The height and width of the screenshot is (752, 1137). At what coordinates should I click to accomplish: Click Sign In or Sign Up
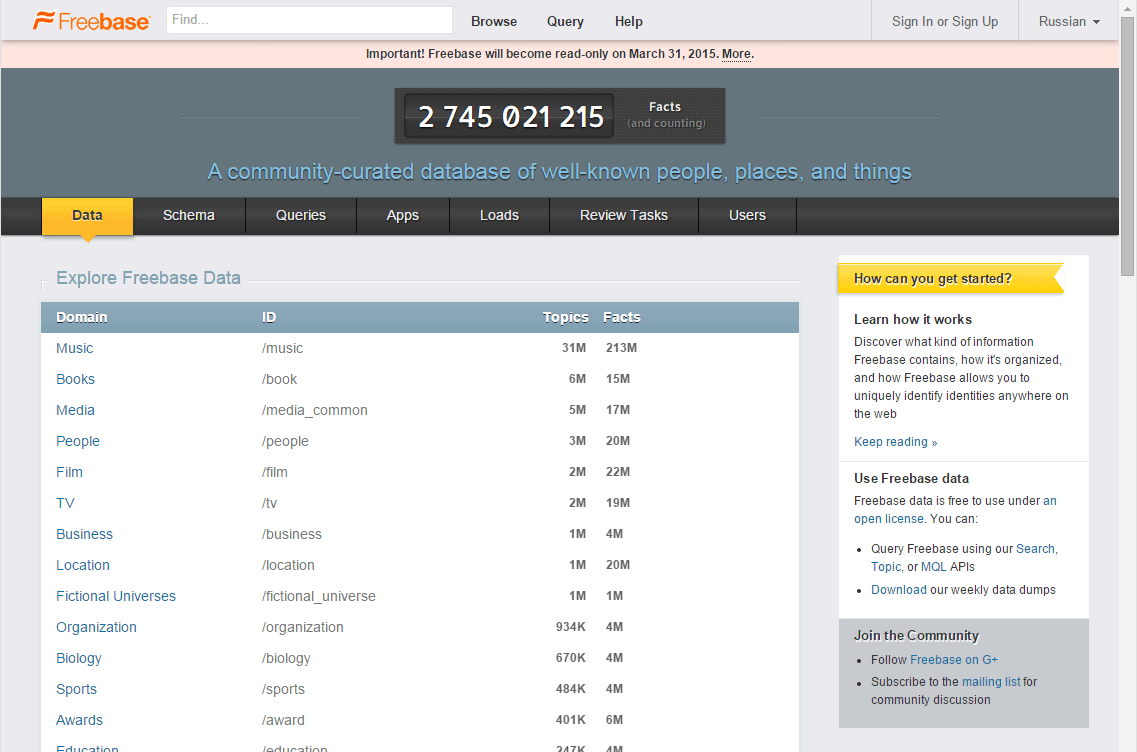point(944,21)
